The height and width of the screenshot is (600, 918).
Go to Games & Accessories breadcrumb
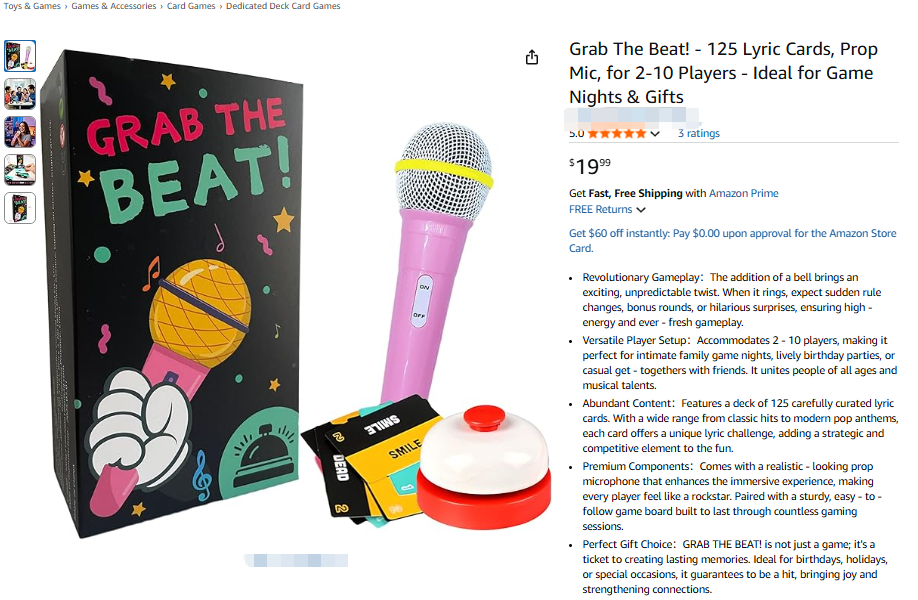click(113, 6)
